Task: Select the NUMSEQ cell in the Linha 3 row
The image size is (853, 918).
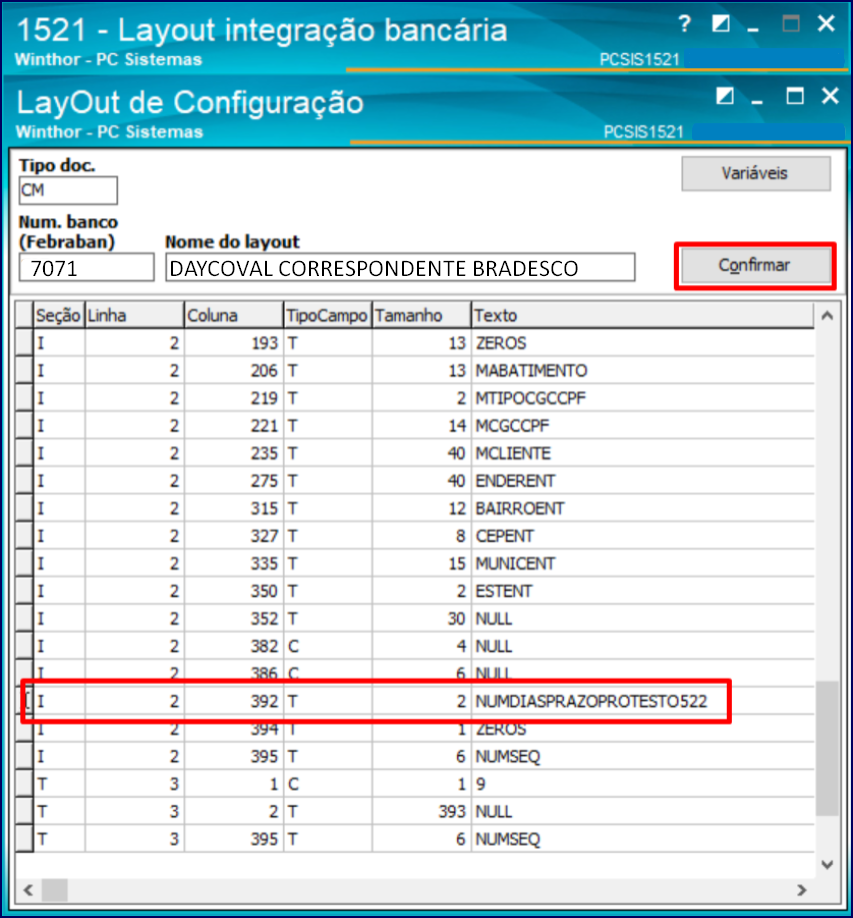Action: tap(643, 839)
